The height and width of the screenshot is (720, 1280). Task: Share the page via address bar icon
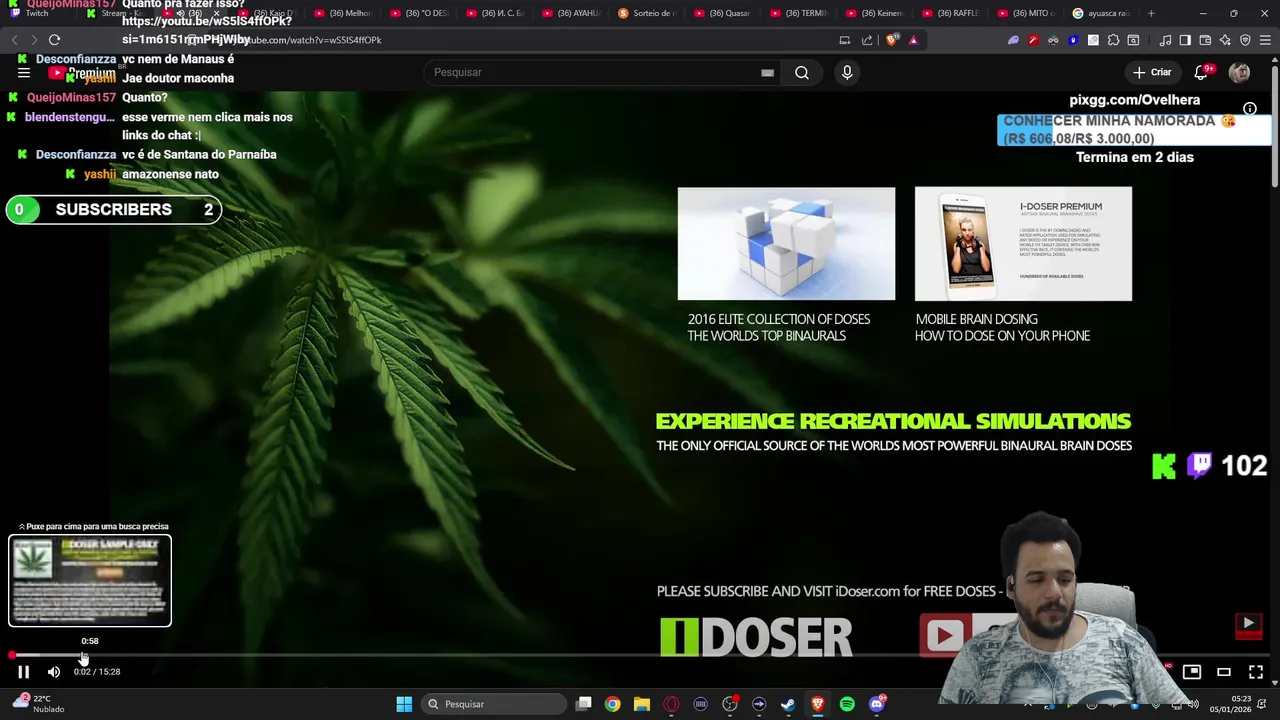pyautogui.click(x=867, y=40)
